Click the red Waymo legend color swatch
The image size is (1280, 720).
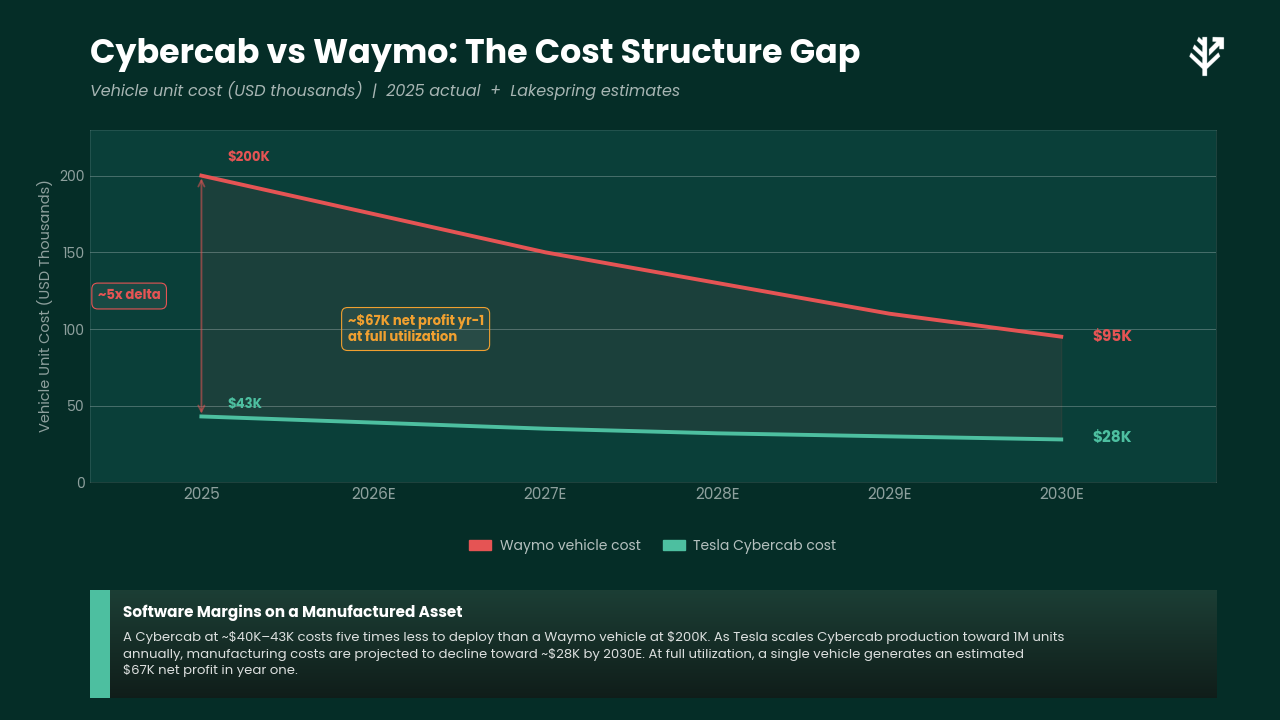480,545
